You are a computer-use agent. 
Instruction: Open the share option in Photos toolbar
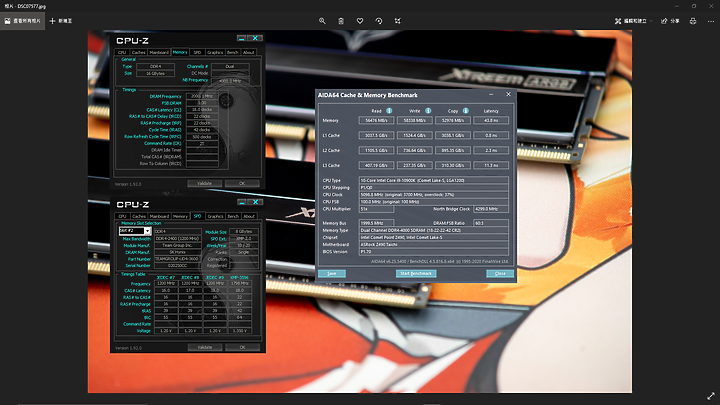(x=670, y=21)
